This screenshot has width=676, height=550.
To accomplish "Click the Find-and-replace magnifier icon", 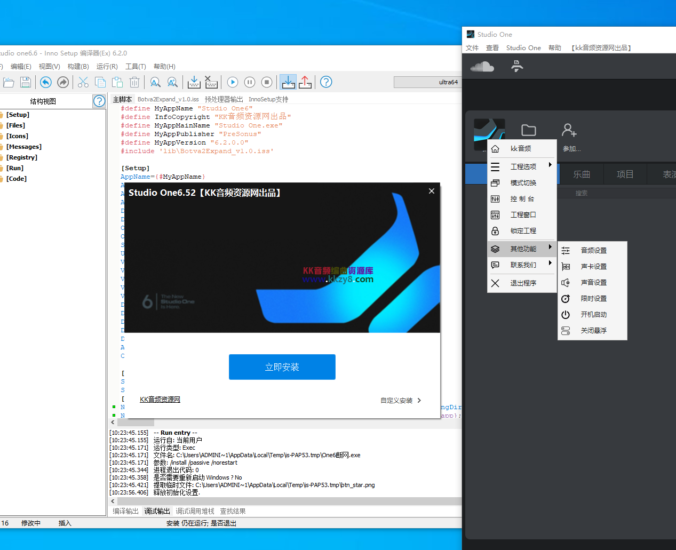I will pyautogui.click(x=172, y=82).
